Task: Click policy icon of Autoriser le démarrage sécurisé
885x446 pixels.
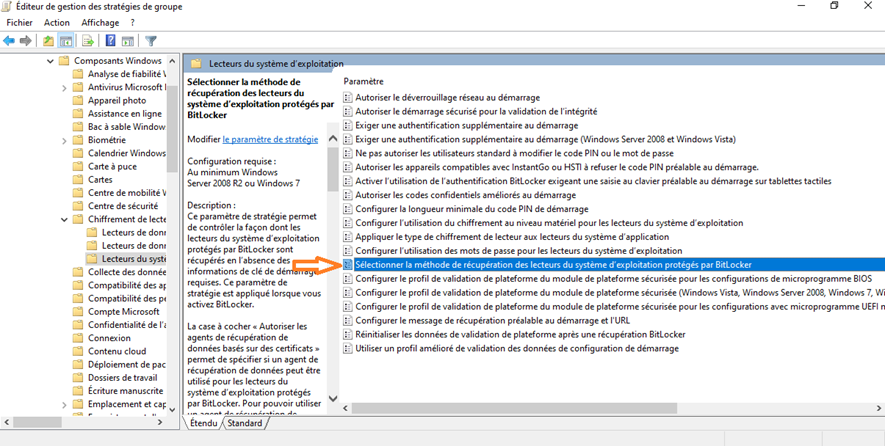Action: [x=348, y=112]
